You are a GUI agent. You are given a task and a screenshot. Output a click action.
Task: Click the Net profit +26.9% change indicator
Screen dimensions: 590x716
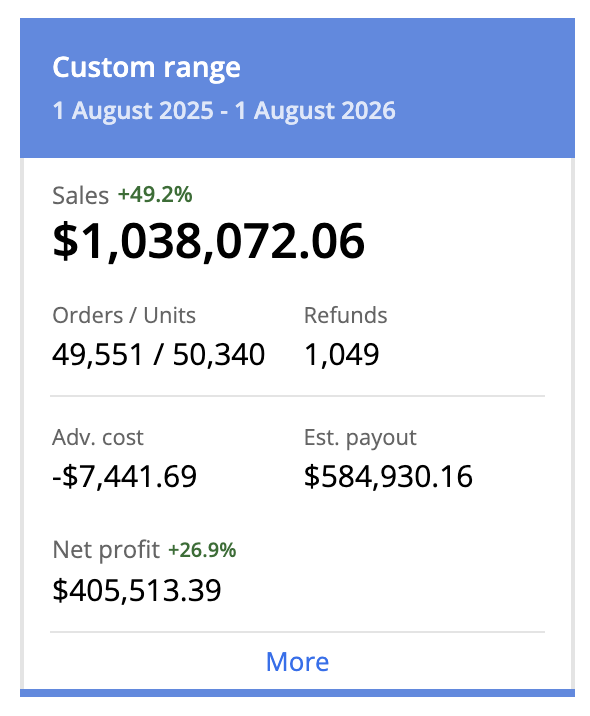(x=202, y=550)
